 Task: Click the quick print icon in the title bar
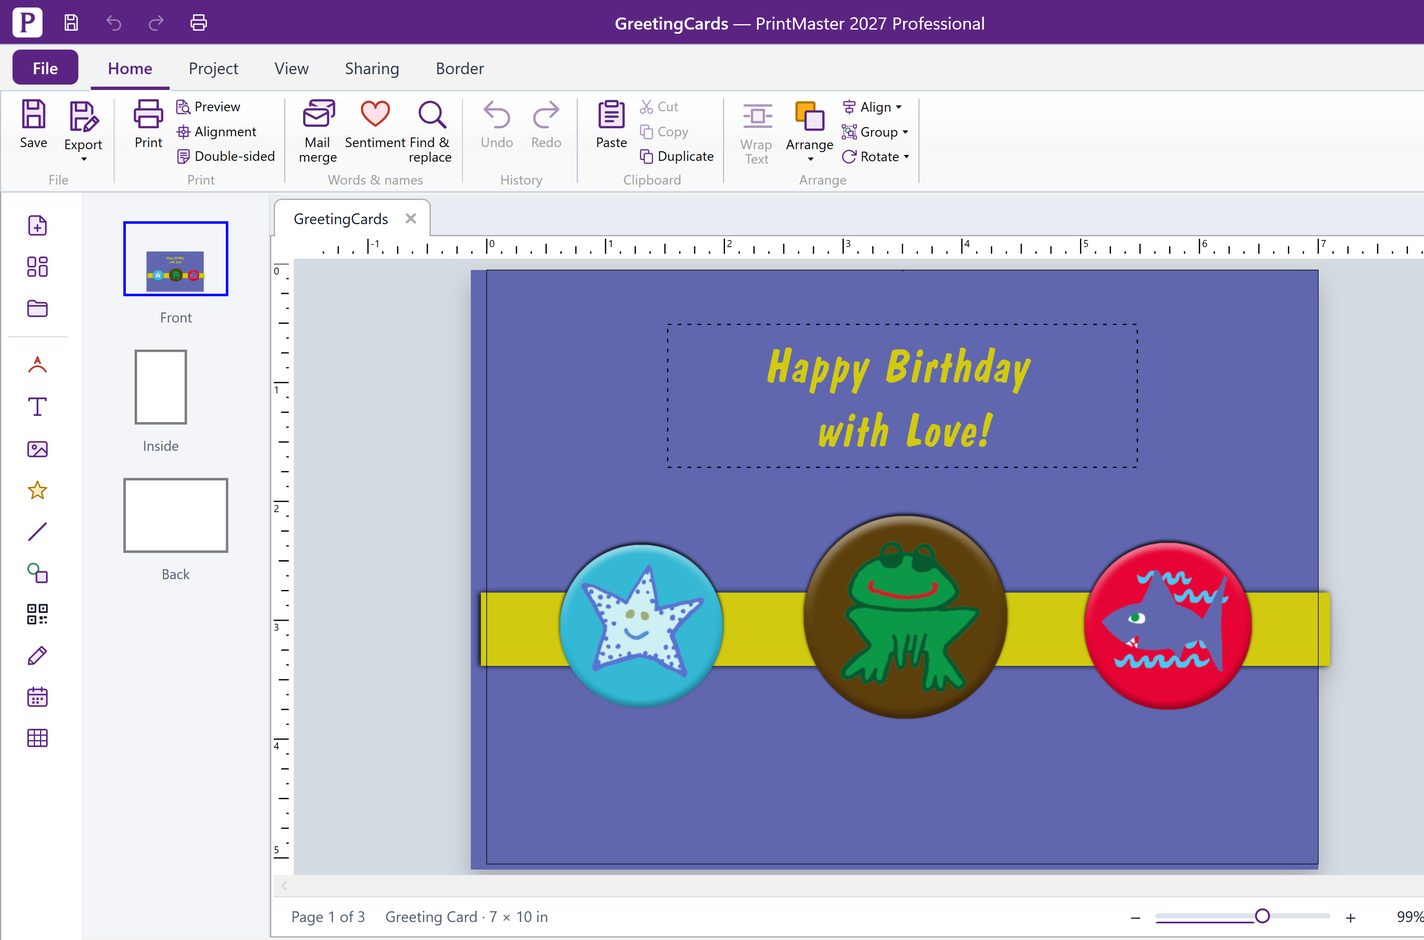[x=199, y=23]
